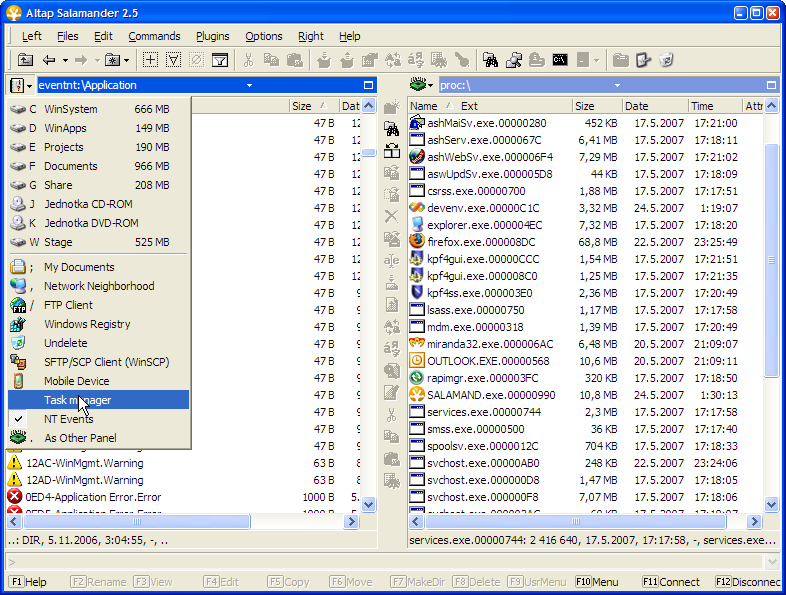This screenshot has width=786, height=595.
Task: Click the Rename icon in middle toolbar
Action: [x=391, y=260]
